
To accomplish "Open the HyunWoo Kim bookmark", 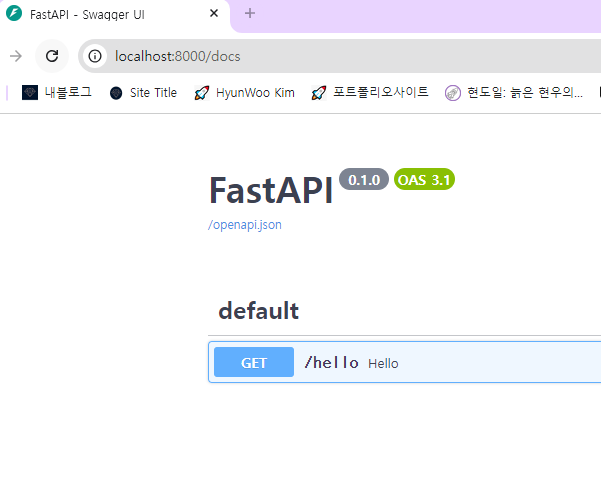I will (245, 93).
